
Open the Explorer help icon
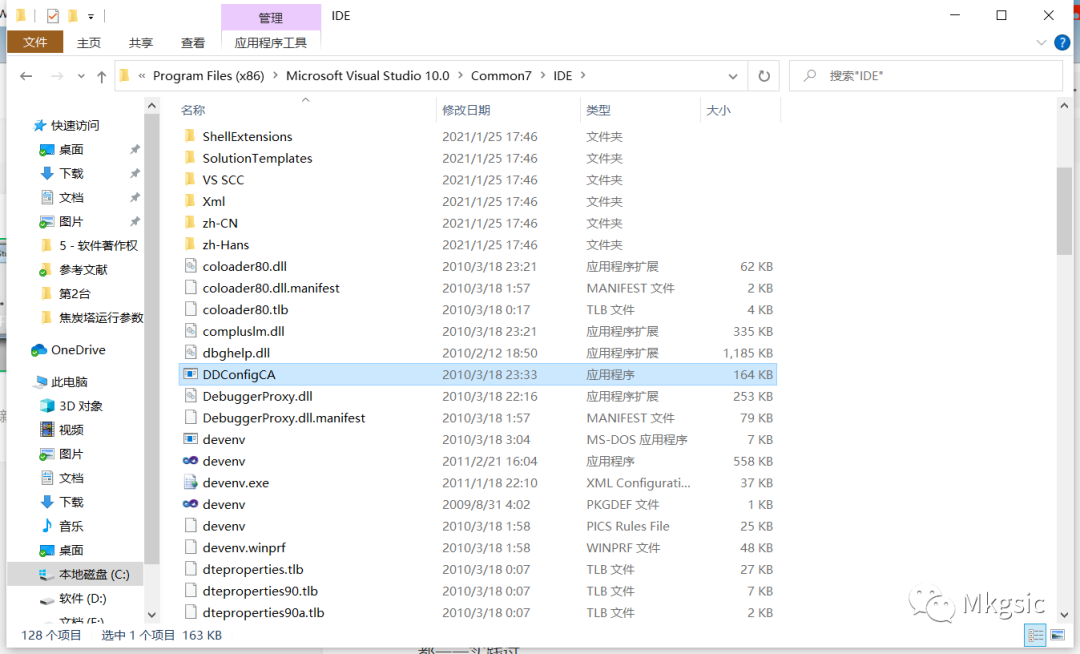1062,43
